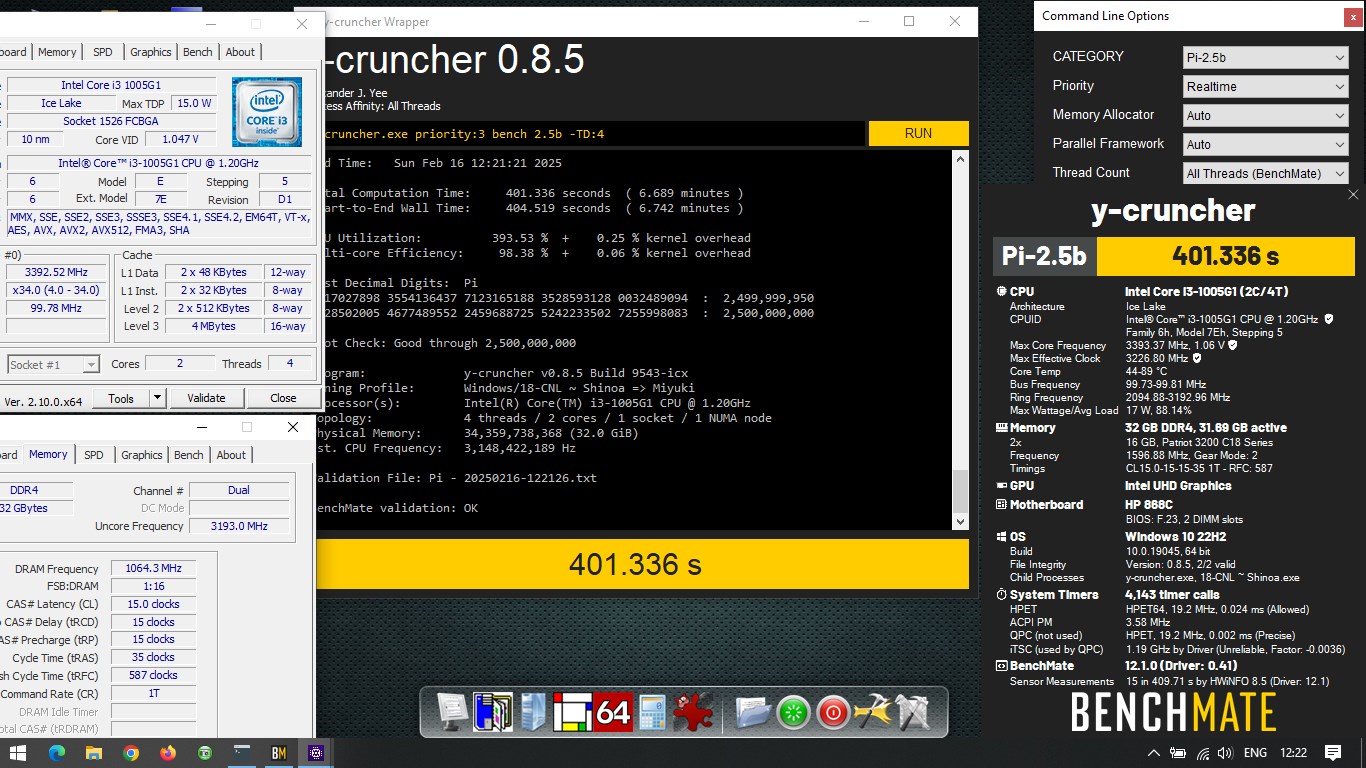Click the Close button in CPU-Z
1366x768 pixels.
[283, 398]
